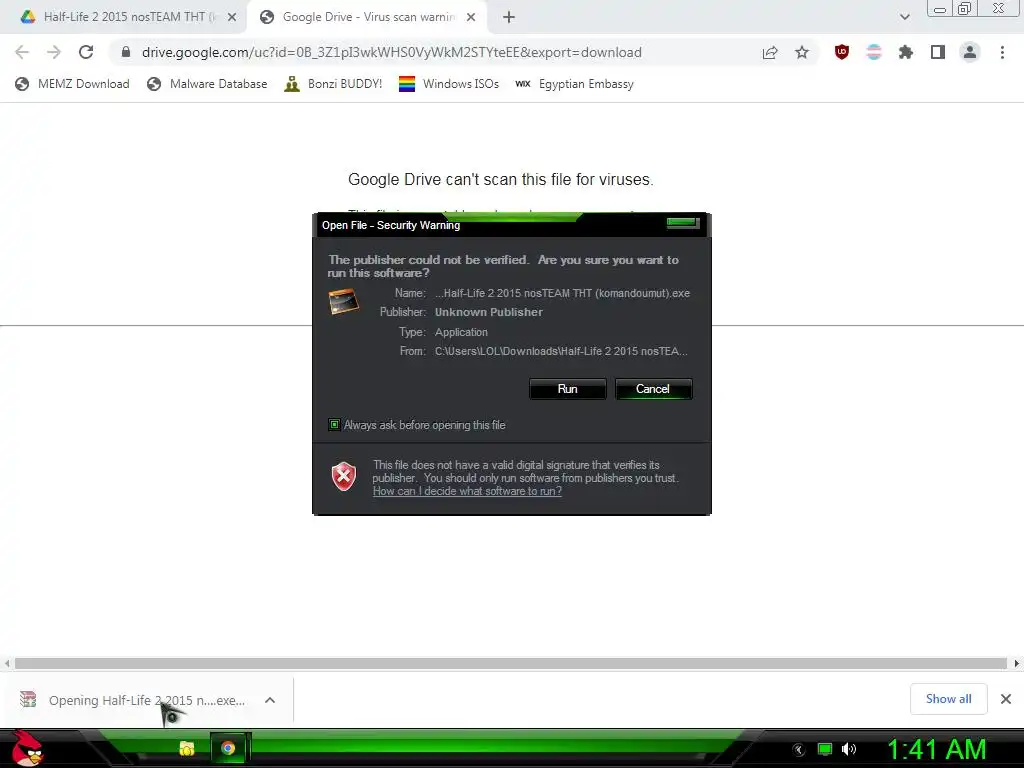Cancel the Open File security warning
The height and width of the screenshot is (768, 1024).
(x=653, y=389)
